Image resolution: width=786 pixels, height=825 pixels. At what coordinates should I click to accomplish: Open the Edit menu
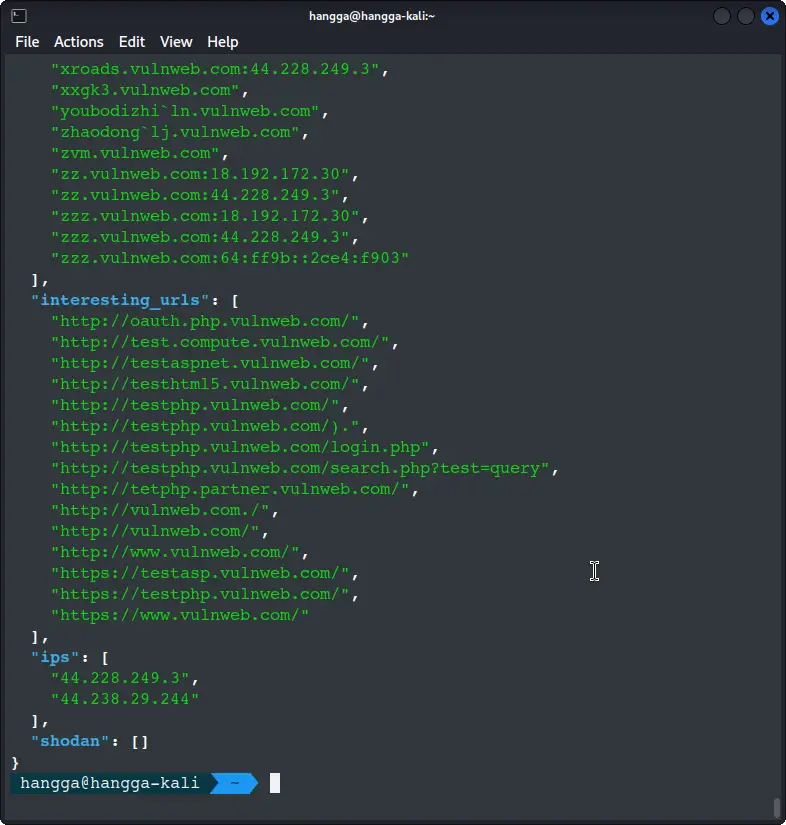[132, 42]
